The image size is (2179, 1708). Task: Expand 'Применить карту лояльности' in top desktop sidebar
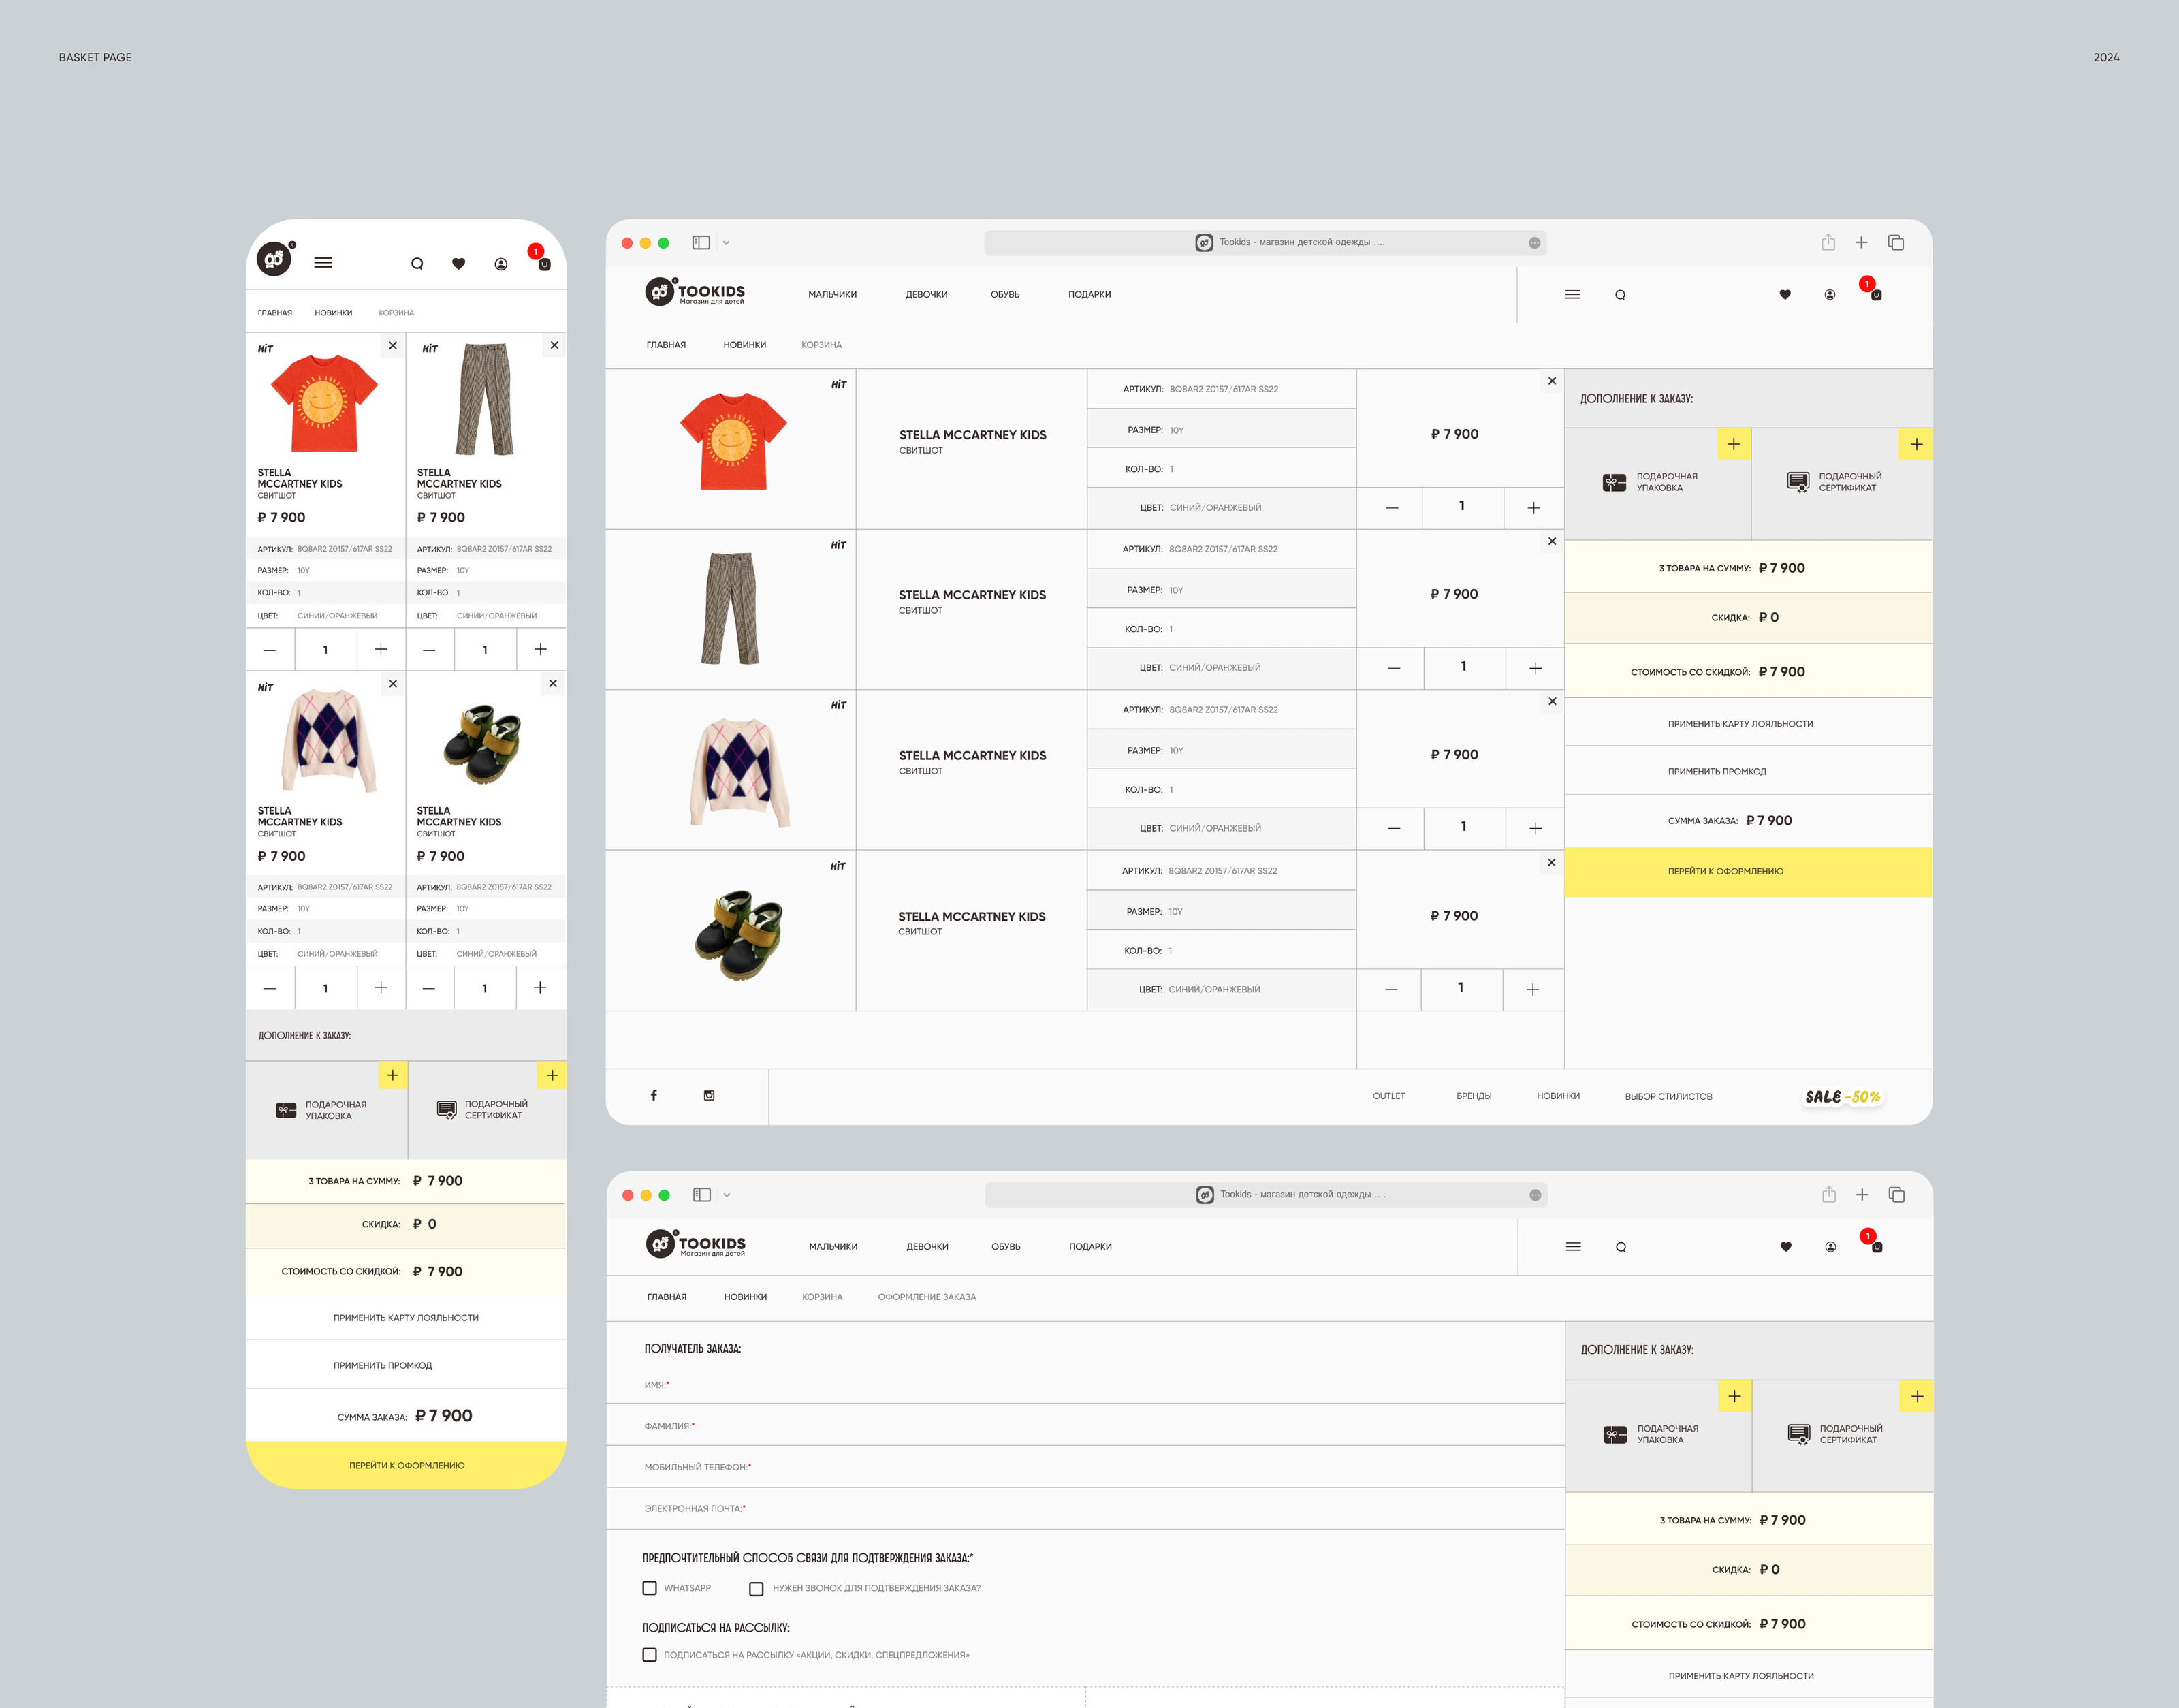(x=1740, y=724)
